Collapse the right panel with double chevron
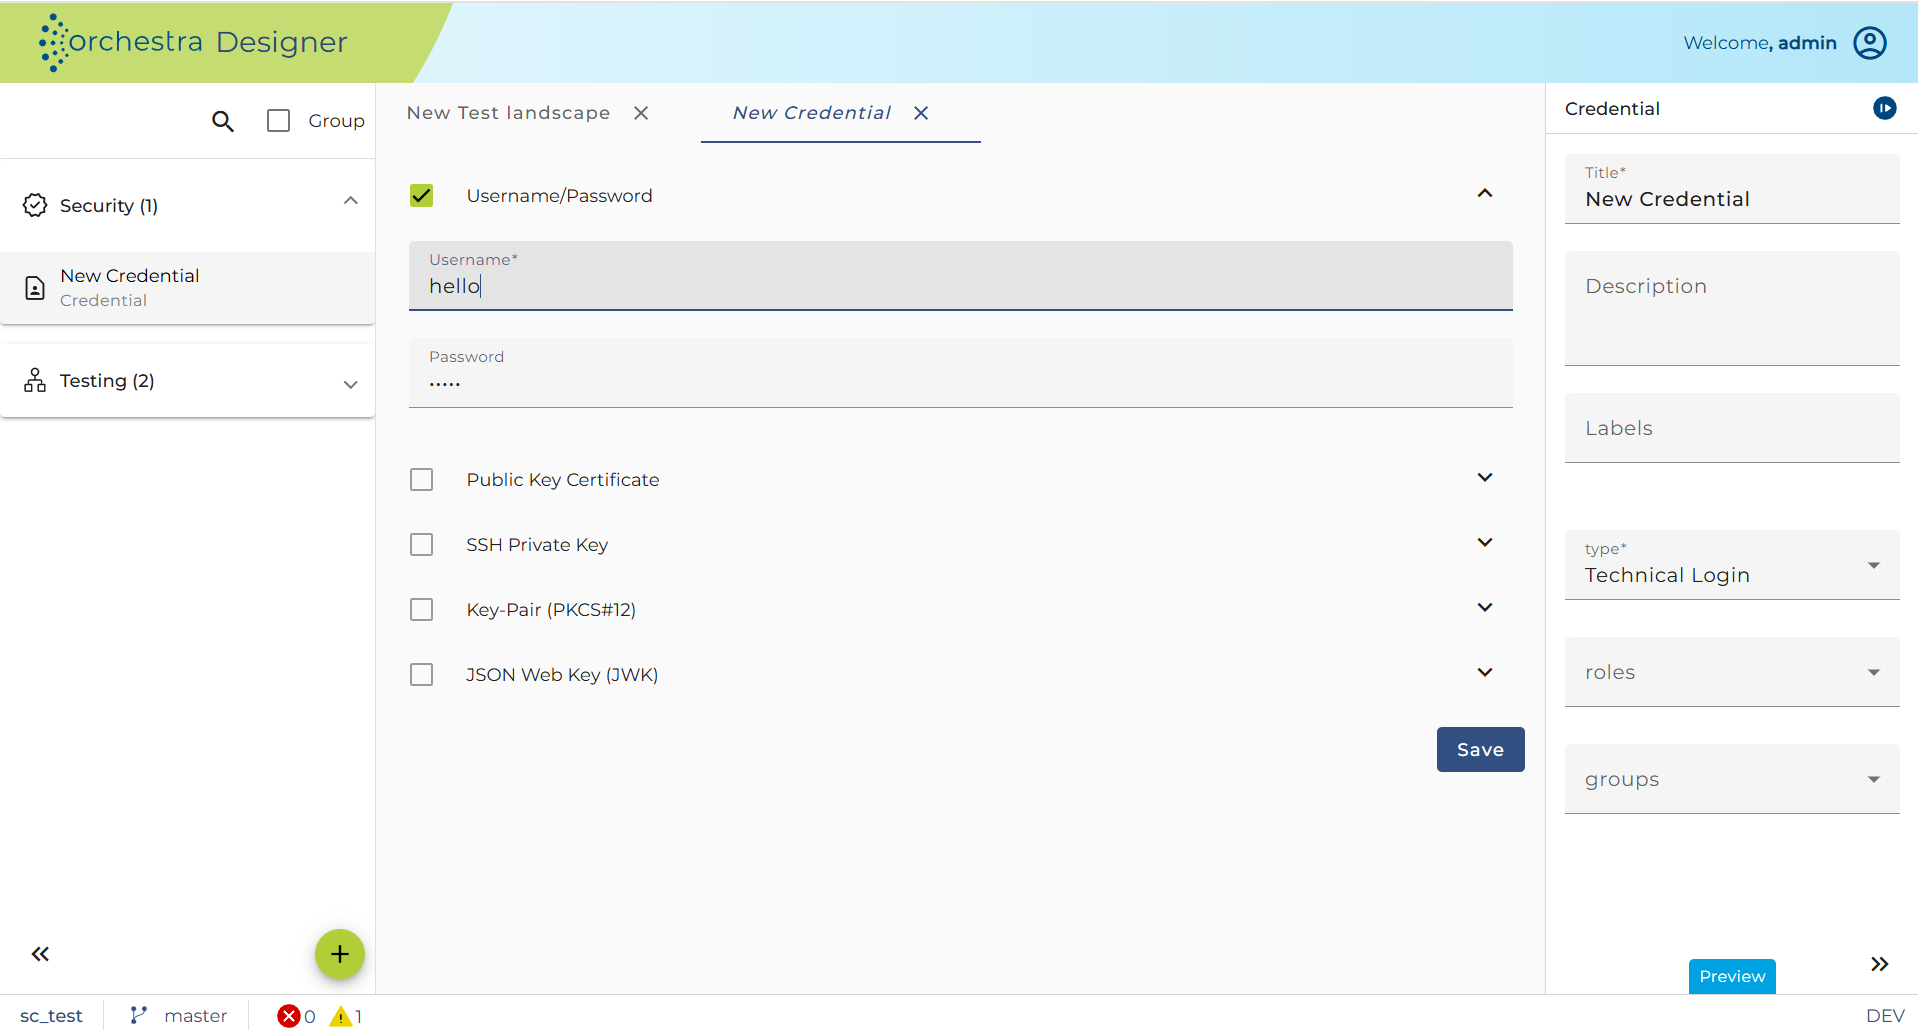 [1879, 964]
